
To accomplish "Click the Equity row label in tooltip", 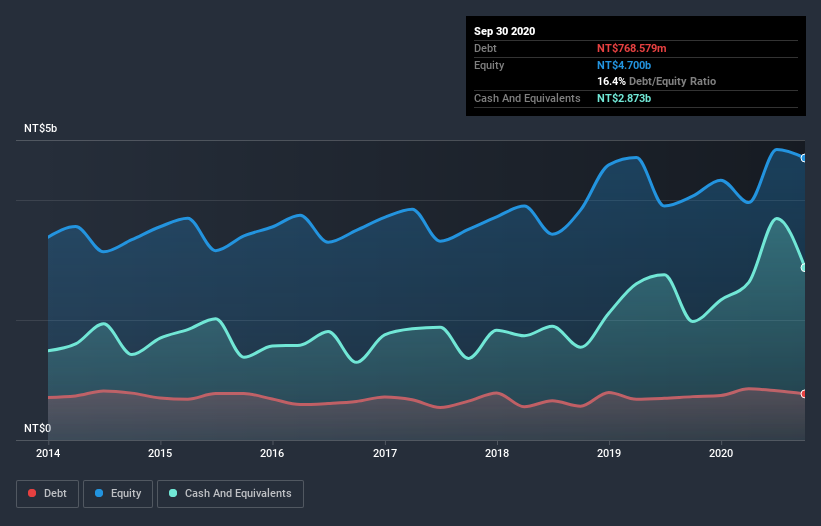I will (489, 65).
